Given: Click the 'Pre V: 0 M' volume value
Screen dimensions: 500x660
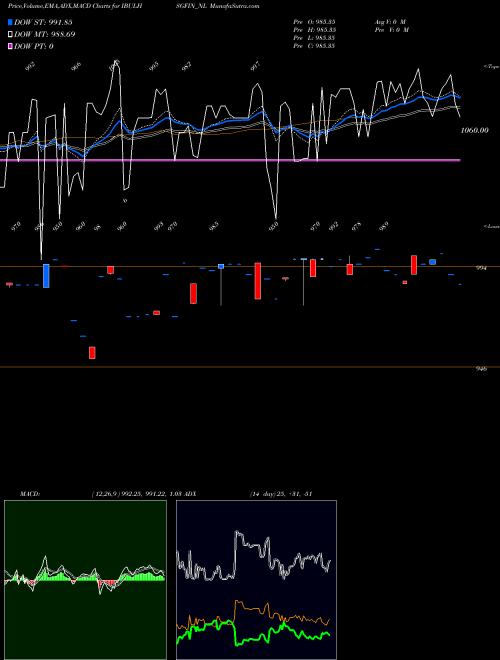Looking at the screenshot, I should pyautogui.click(x=393, y=30).
